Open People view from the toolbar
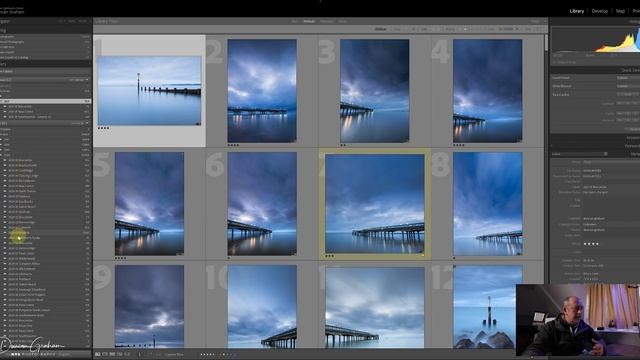 point(127,354)
